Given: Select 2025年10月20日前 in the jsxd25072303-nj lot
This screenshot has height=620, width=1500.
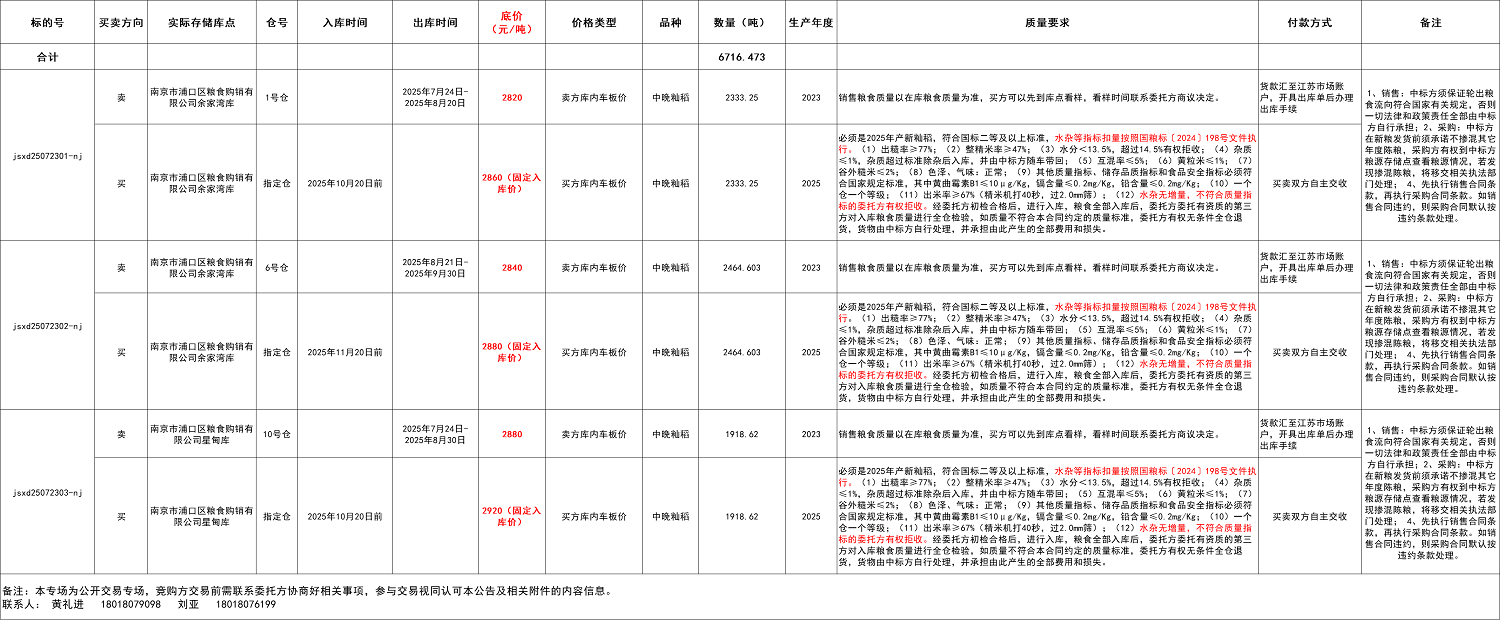Looking at the screenshot, I should 345,516.
